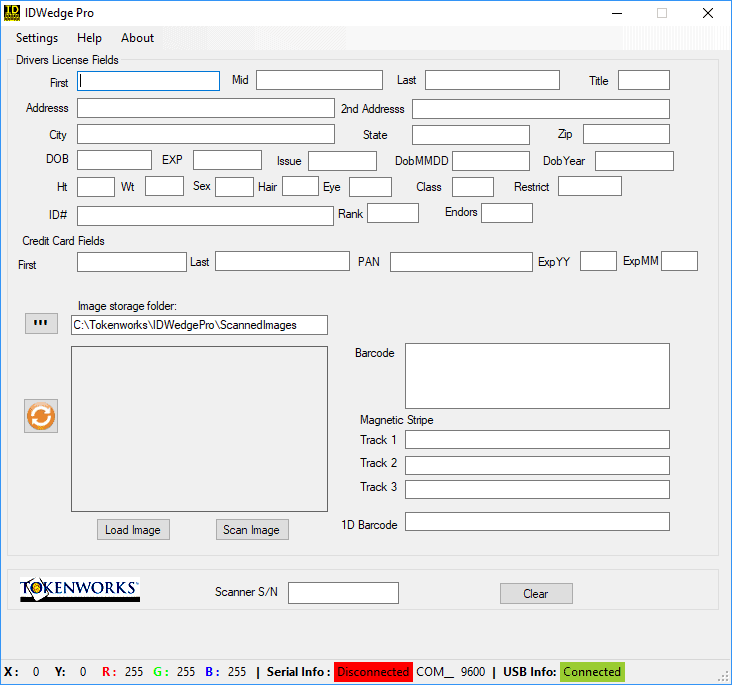Click the 'Image storage folder:' label
Viewport: 732px width, 685px height.
point(127,306)
